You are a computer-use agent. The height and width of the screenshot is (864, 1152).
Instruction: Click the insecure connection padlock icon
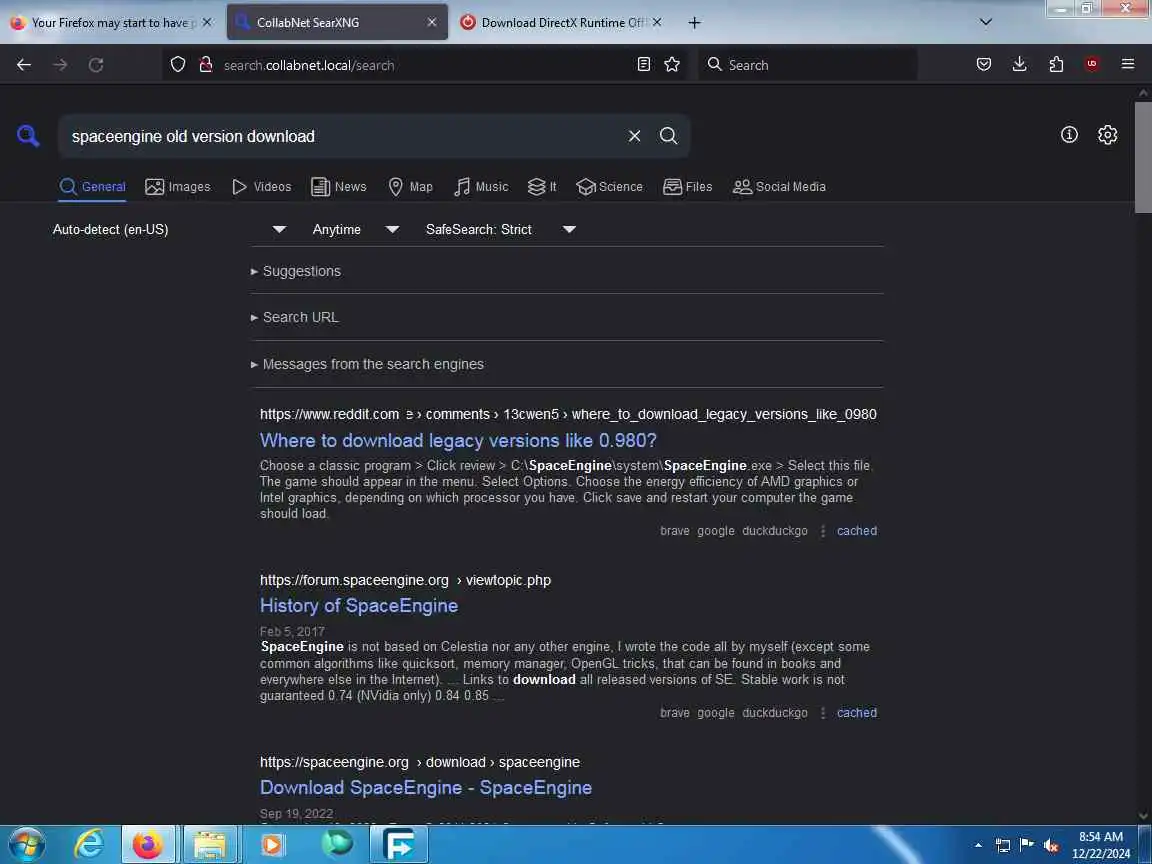[x=206, y=65]
